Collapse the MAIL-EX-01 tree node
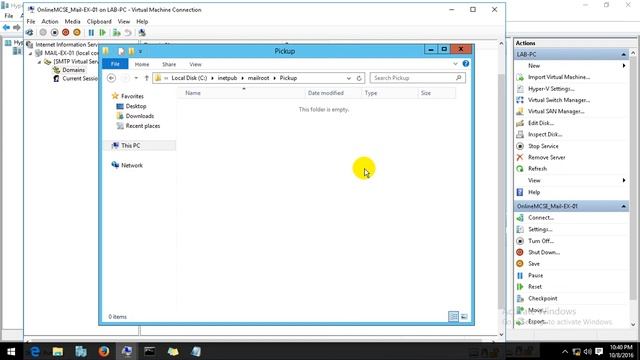The width and height of the screenshot is (640, 360). 31,53
